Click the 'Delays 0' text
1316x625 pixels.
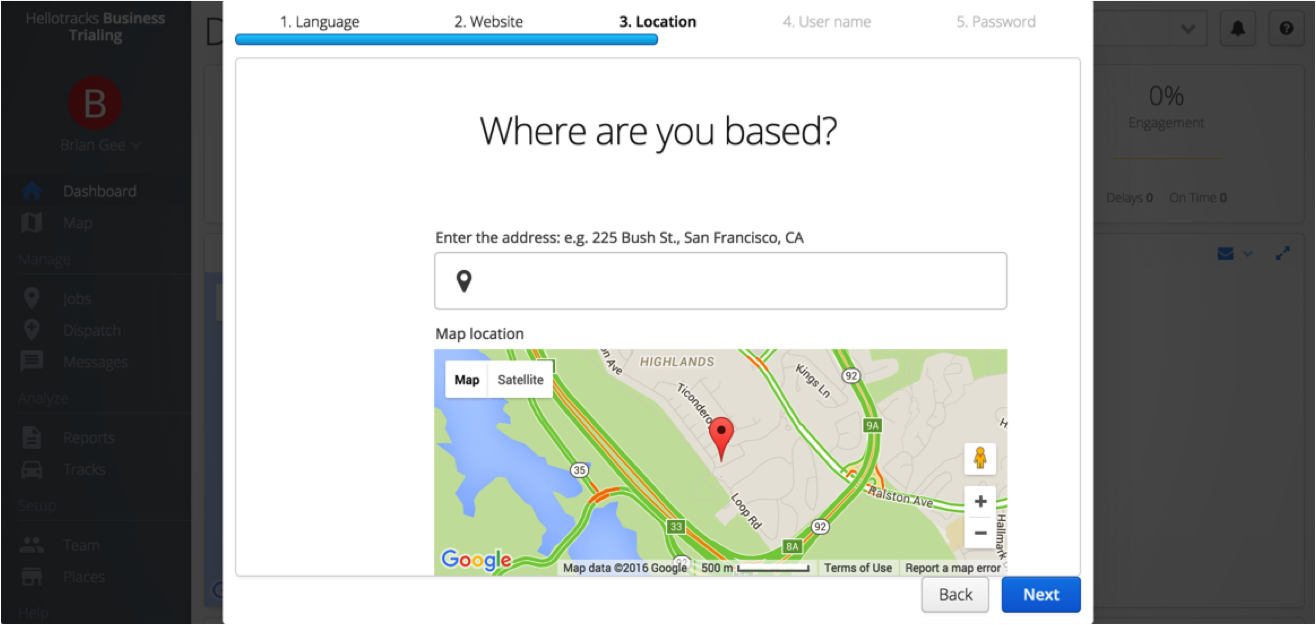click(1130, 198)
